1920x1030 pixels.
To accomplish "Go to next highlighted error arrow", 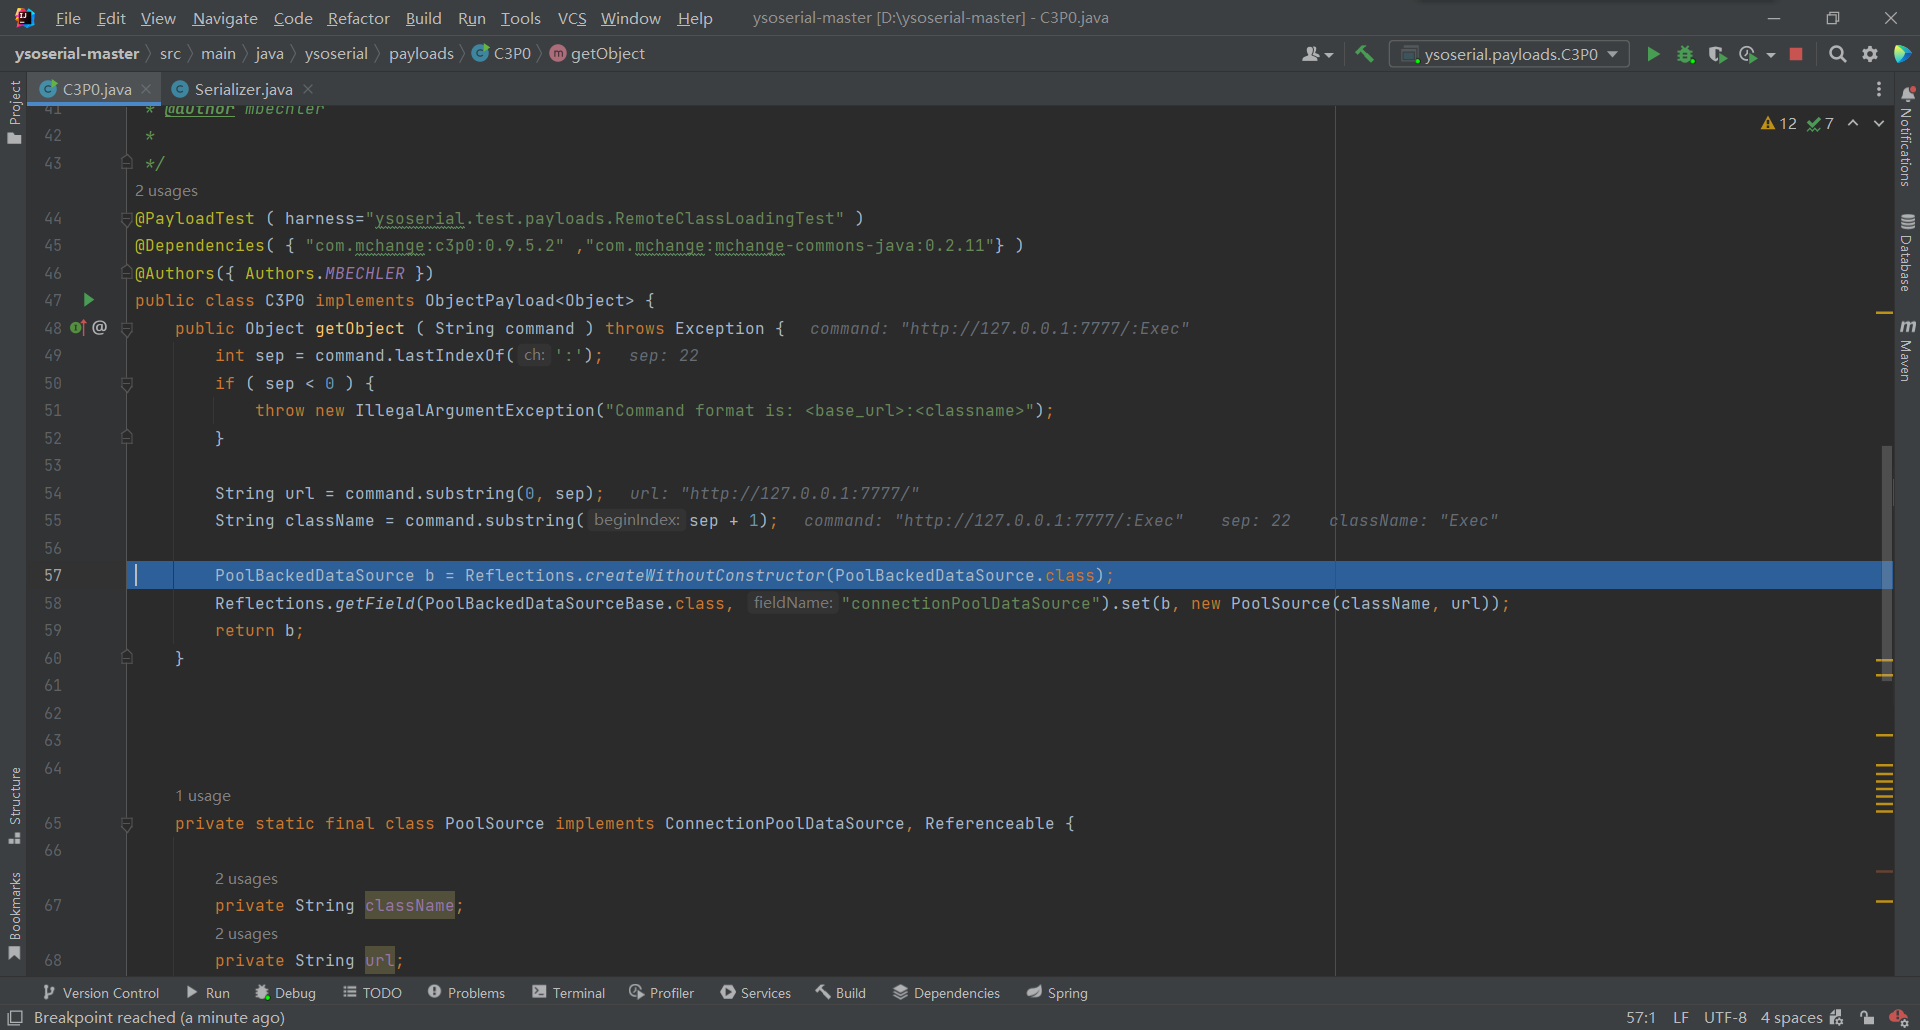I will pyautogui.click(x=1879, y=123).
